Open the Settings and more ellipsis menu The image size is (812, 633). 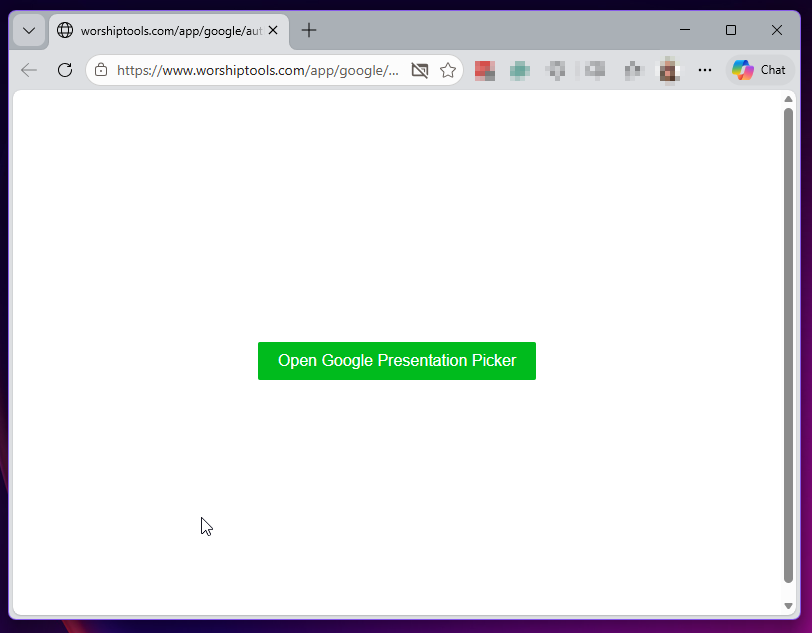coord(705,70)
